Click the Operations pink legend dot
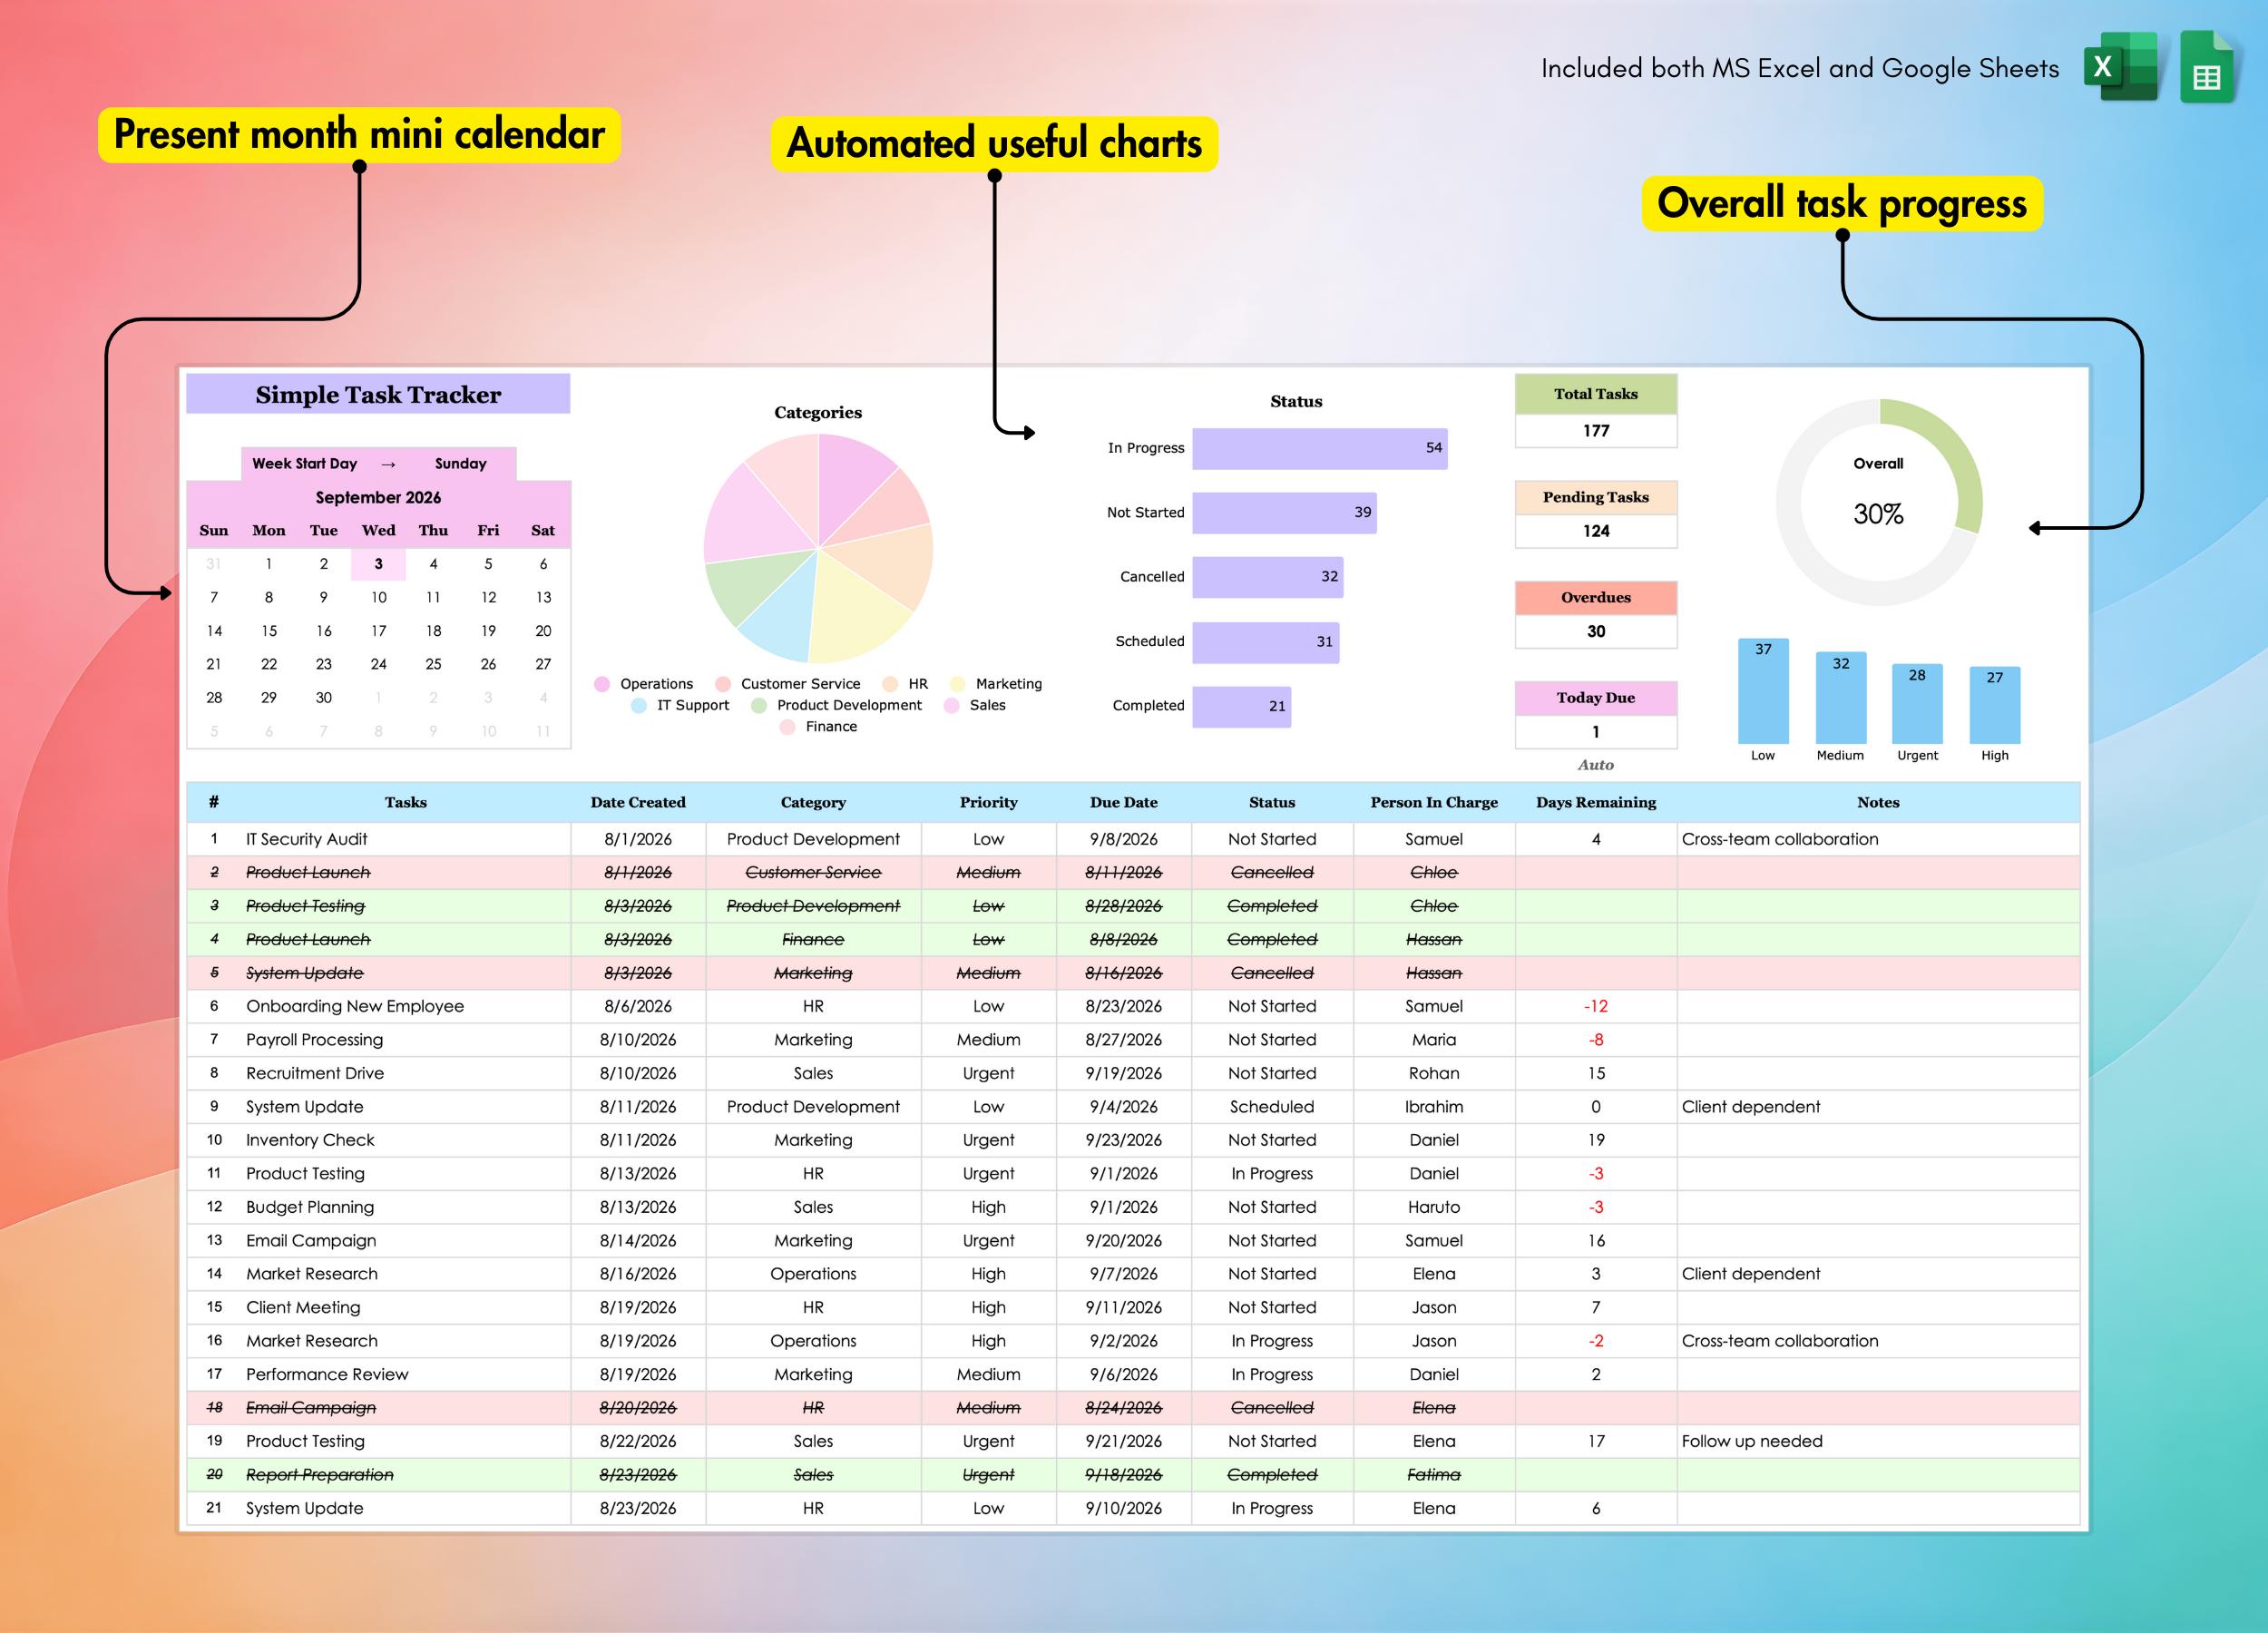Screen dimensions: 2268x1633 (602, 684)
